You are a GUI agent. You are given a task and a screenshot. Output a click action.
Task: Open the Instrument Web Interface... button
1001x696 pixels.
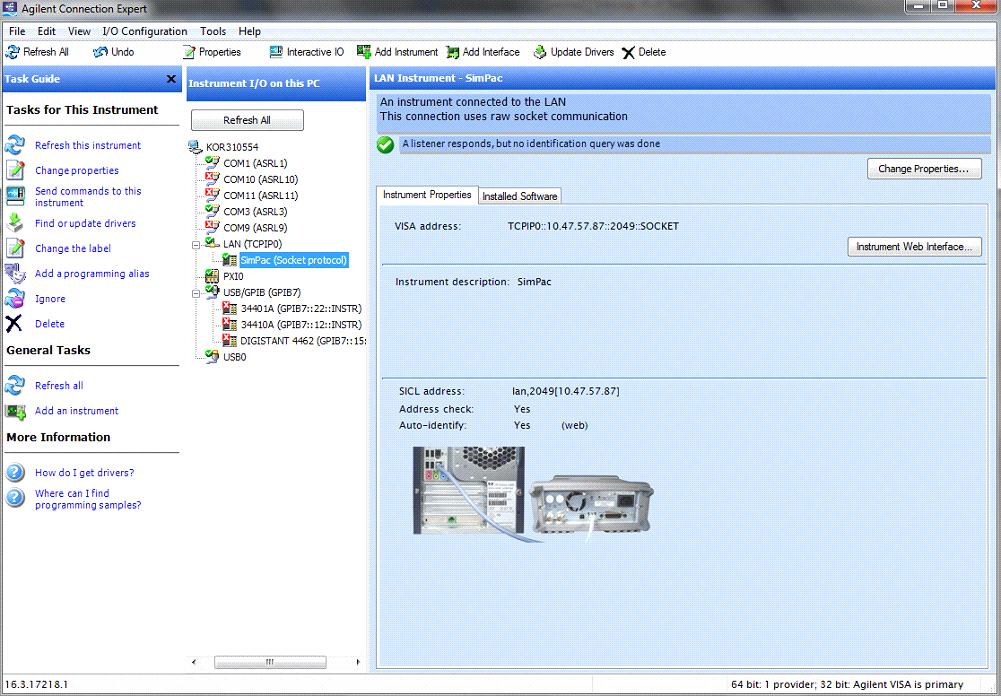[x=914, y=246]
